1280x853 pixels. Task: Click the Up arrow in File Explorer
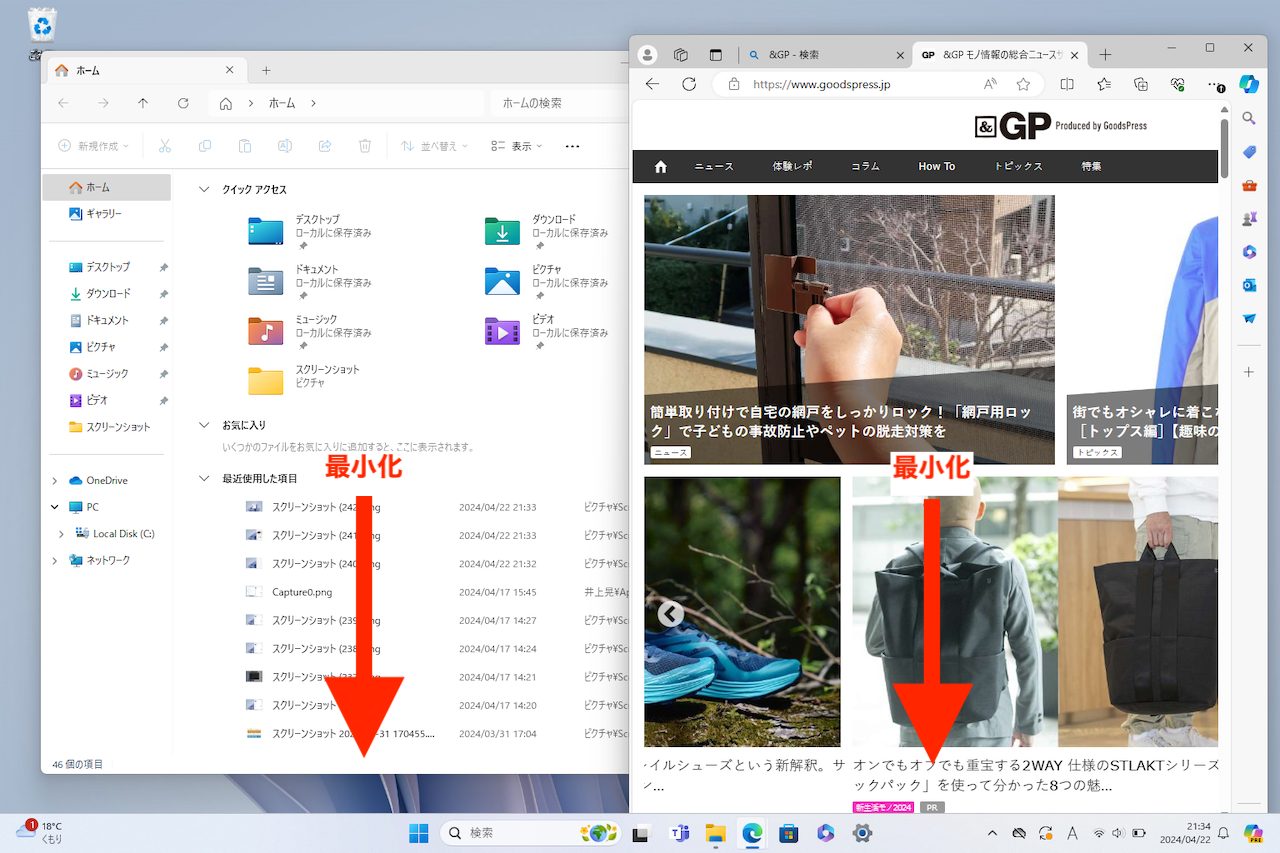pyautogui.click(x=143, y=103)
